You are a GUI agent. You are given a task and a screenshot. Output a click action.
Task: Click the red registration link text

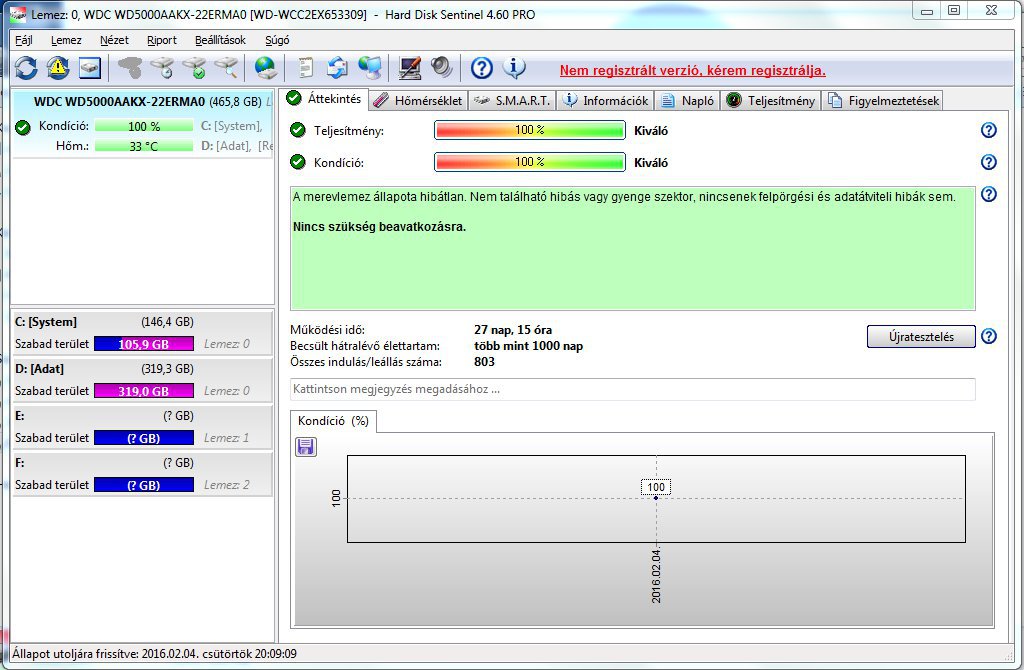pos(692,71)
